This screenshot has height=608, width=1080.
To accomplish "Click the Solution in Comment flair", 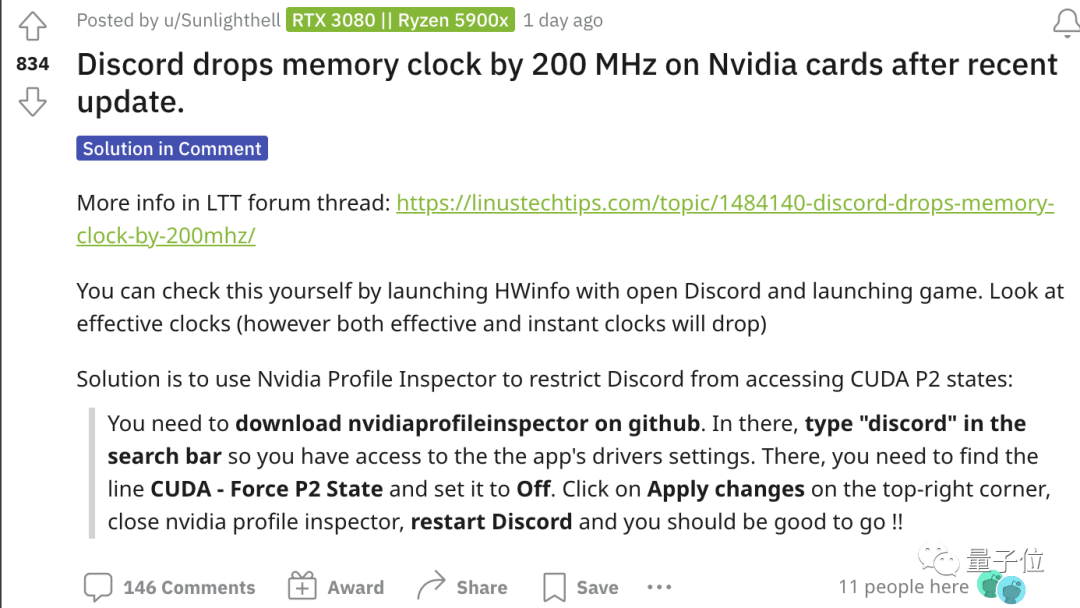I will click(172, 149).
